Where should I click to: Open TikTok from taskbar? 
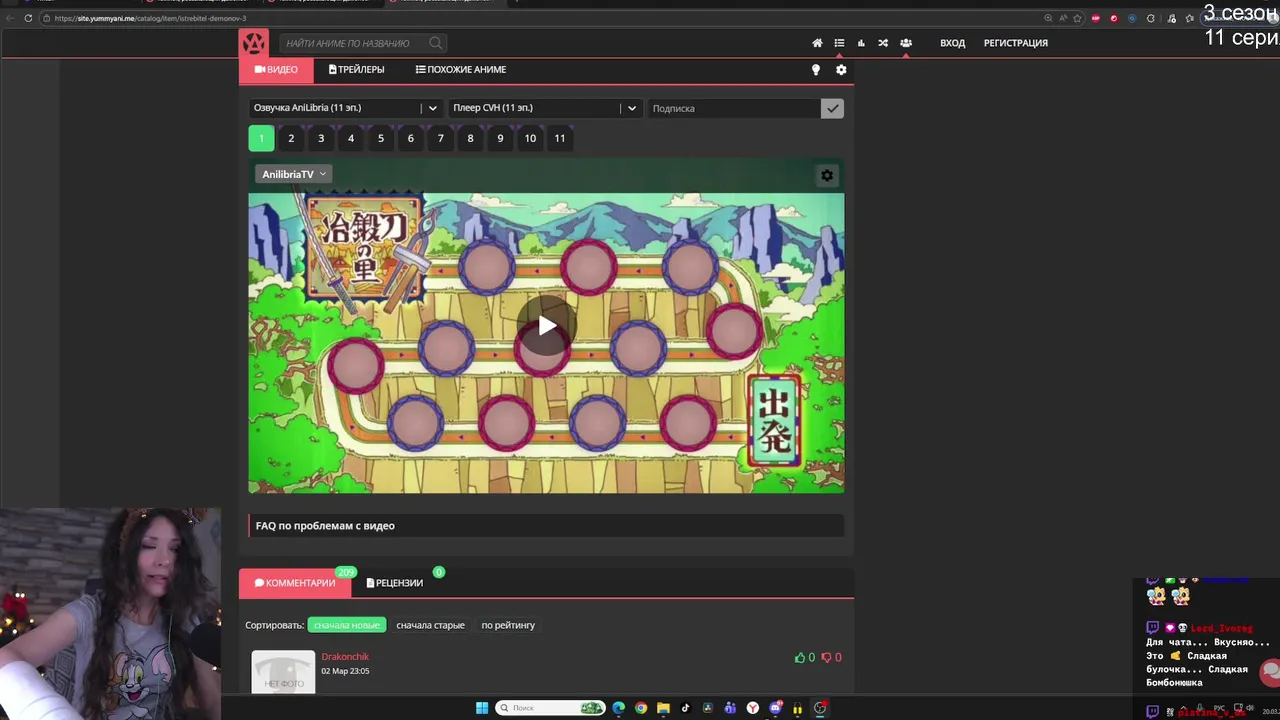tap(686, 708)
